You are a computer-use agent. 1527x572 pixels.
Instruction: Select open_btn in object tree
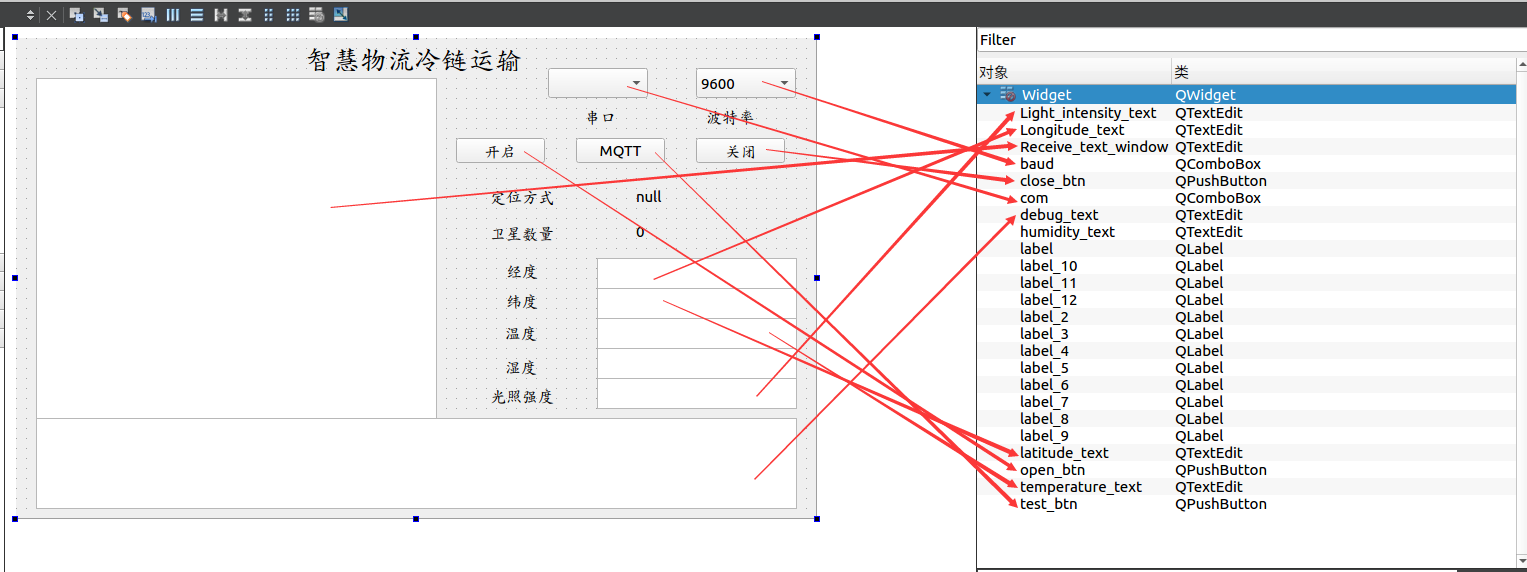coord(1052,469)
